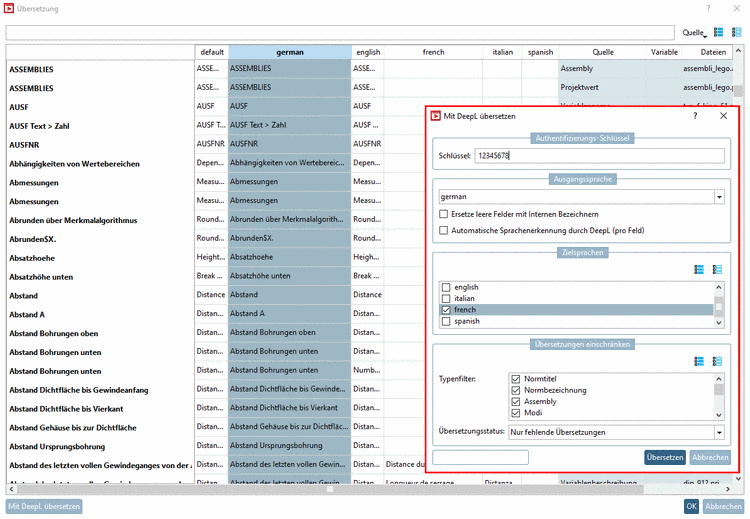This screenshot has width=750, height=519.
Task: Click the english column header
Action: [x=368, y=52]
